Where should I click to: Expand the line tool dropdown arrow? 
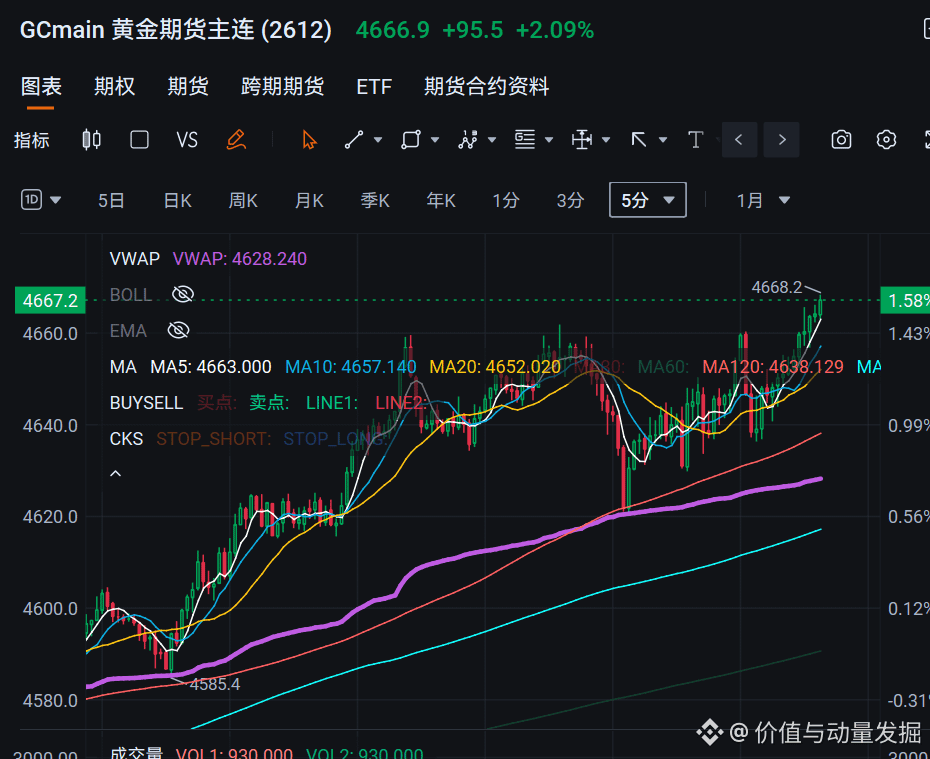[378, 140]
